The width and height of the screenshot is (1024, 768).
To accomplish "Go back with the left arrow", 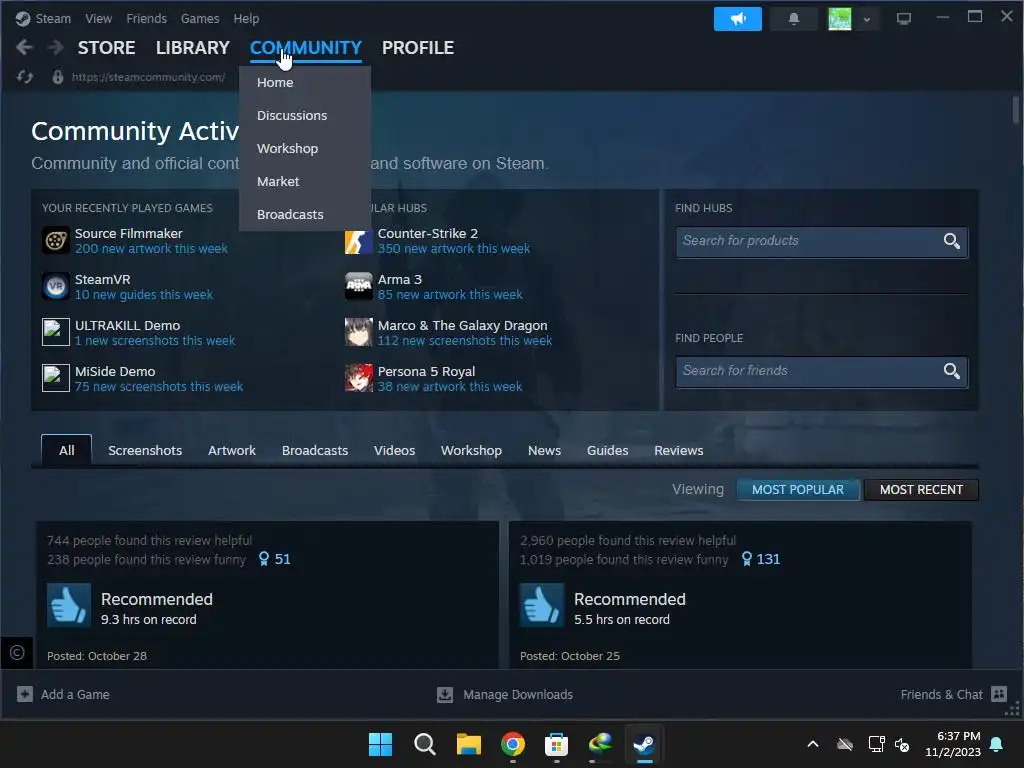I will pos(24,47).
